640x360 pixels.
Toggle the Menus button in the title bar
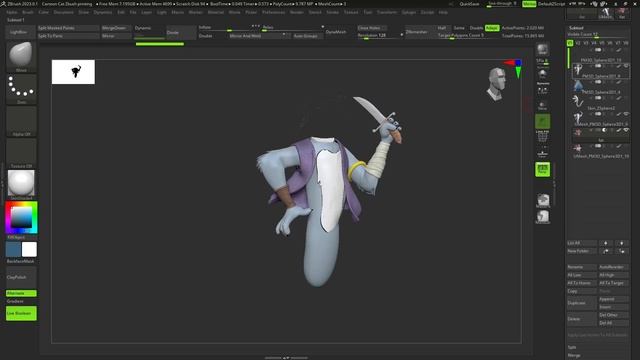529,4
